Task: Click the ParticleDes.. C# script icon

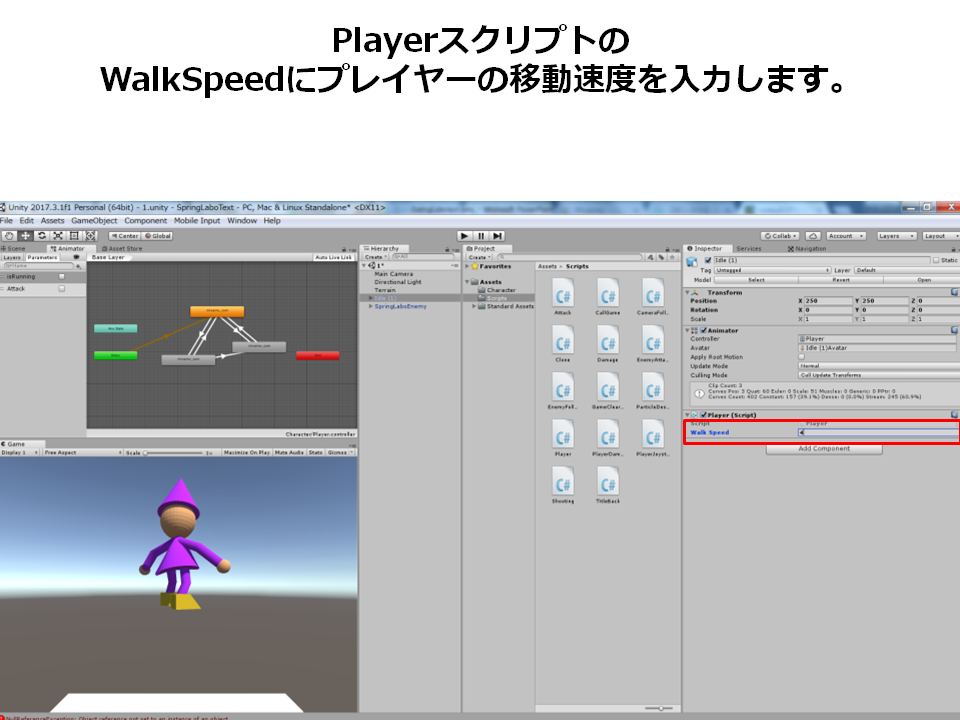Action: [653, 387]
